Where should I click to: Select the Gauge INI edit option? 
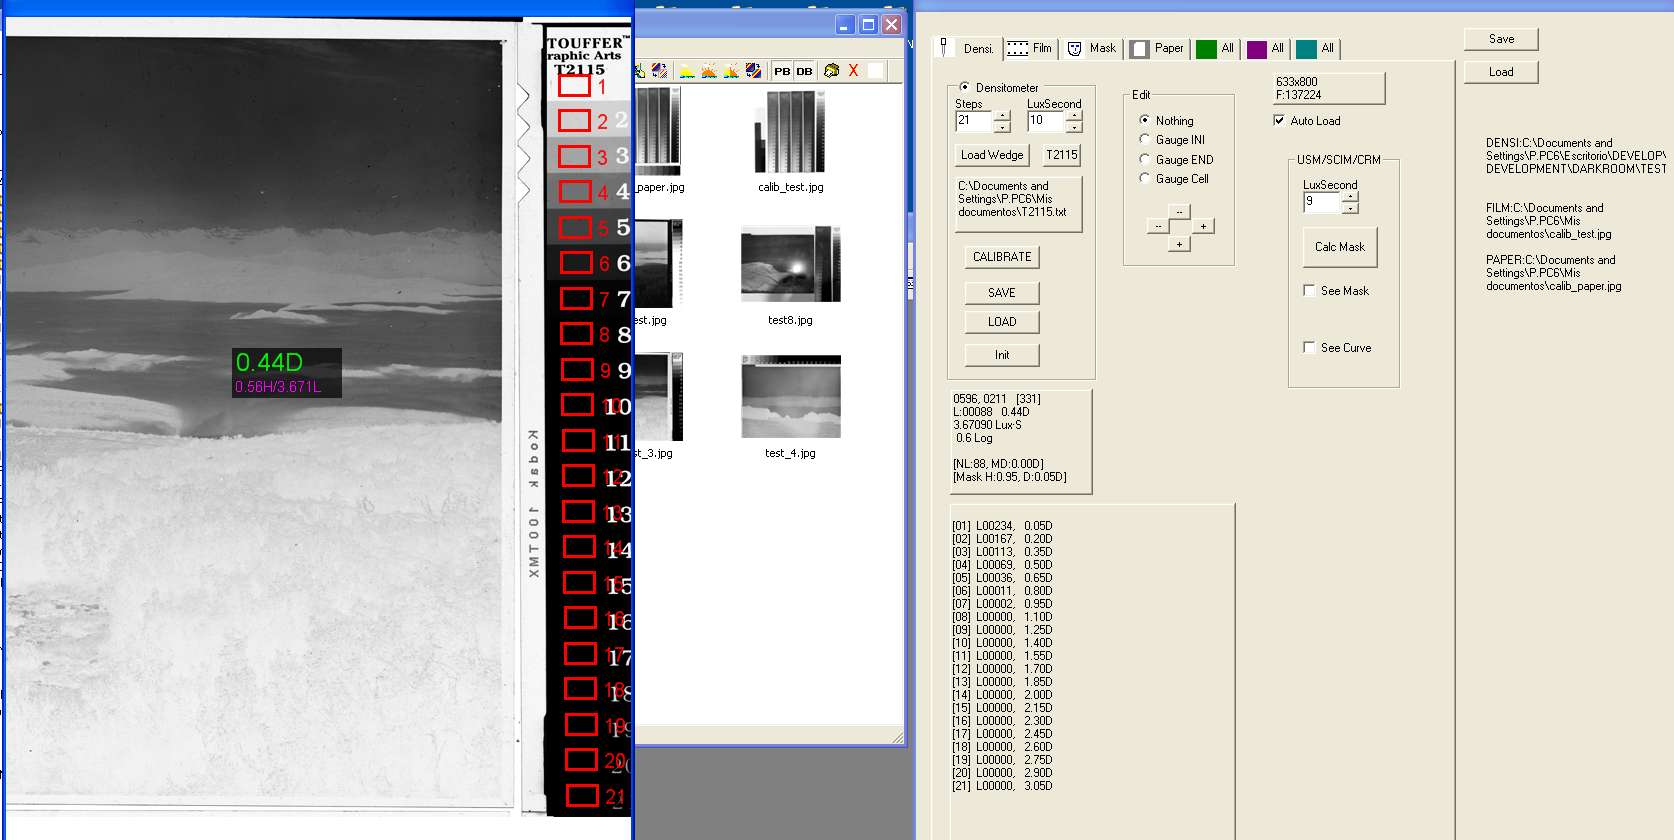pyautogui.click(x=1145, y=139)
